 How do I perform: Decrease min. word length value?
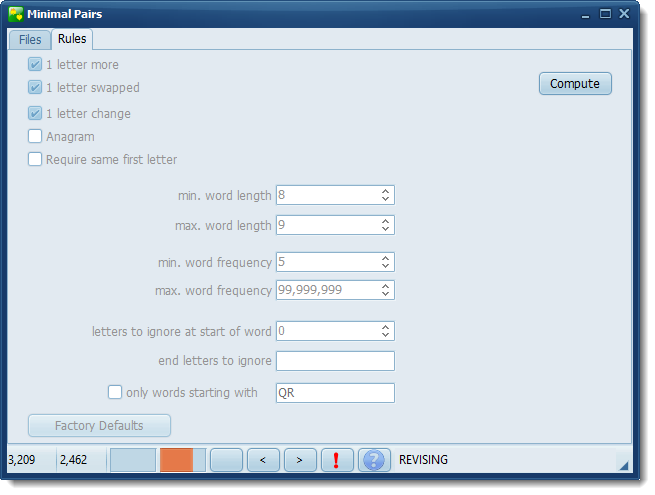385,199
